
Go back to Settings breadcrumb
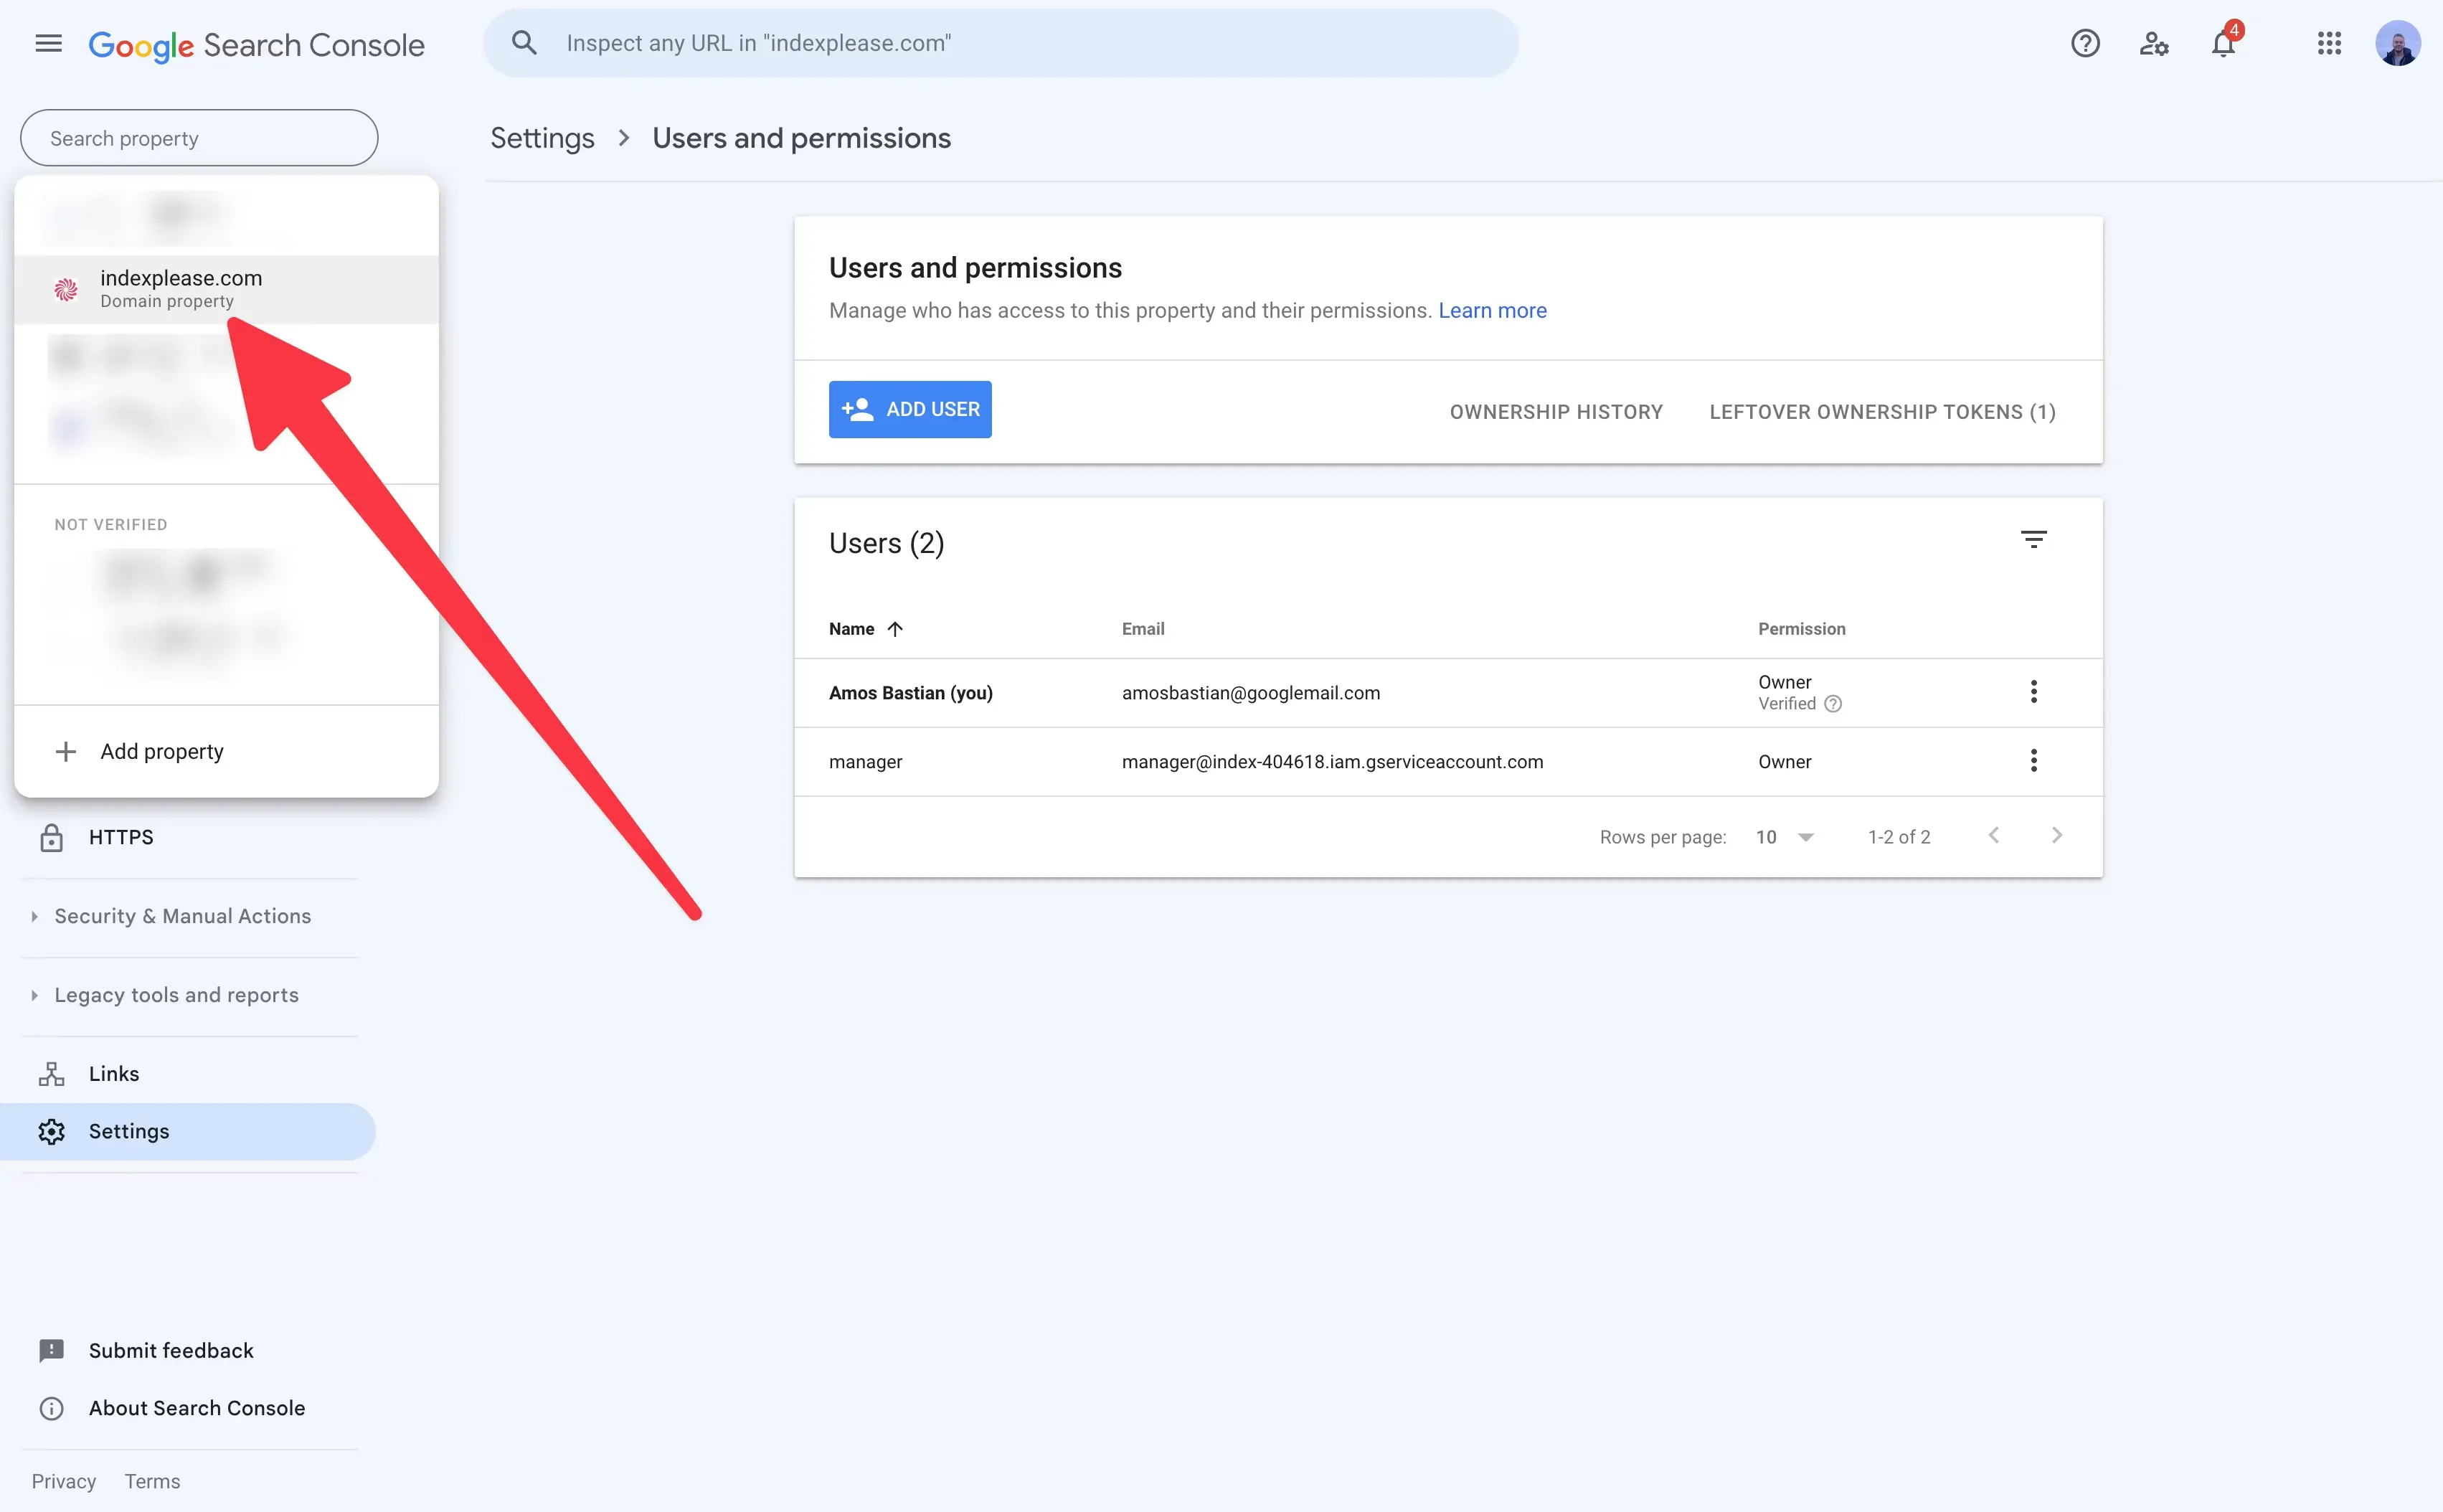click(542, 138)
